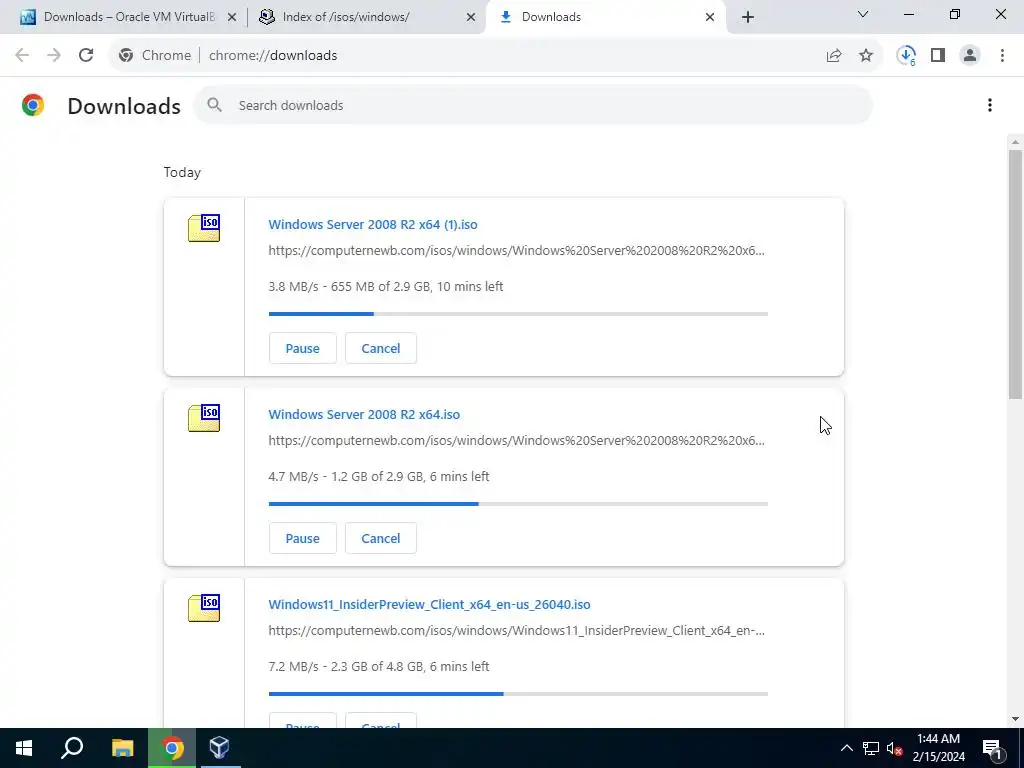Viewport: 1024px width, 768px height.
Task: Open VirtualBox from the taskbar
Action: [220, 748]
